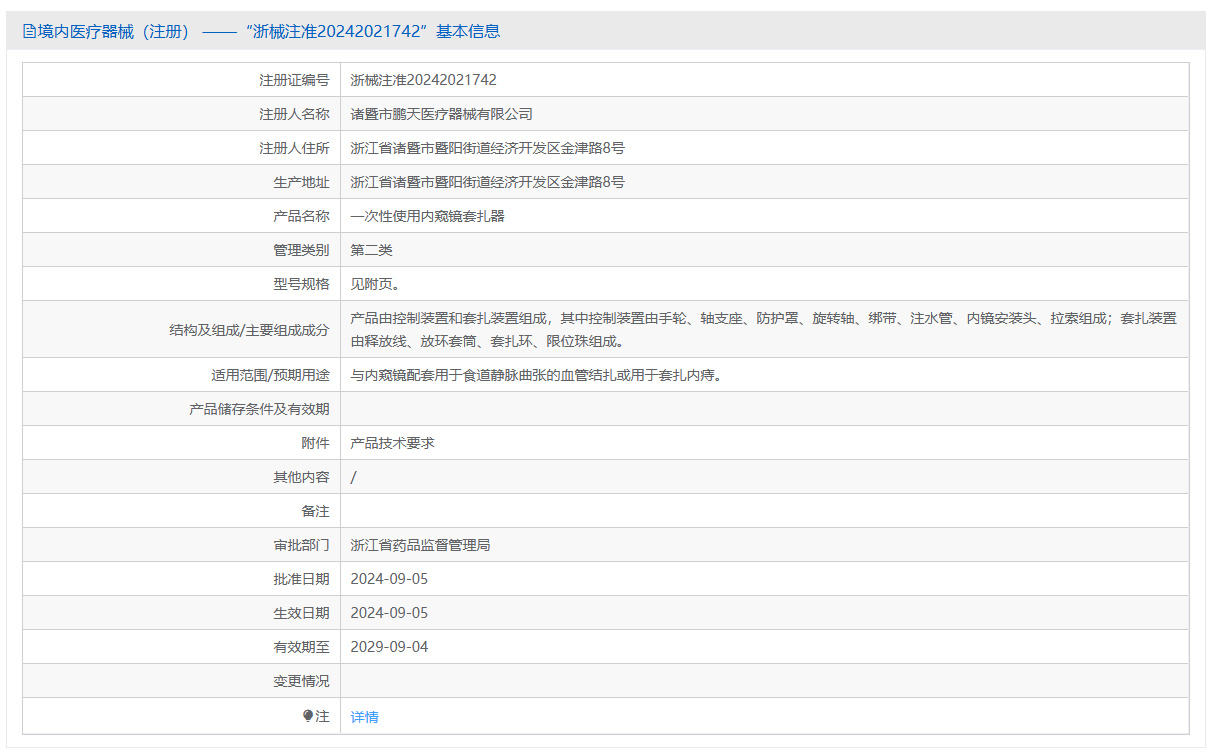Click the 管理类别 label

(x=301, y=250)
